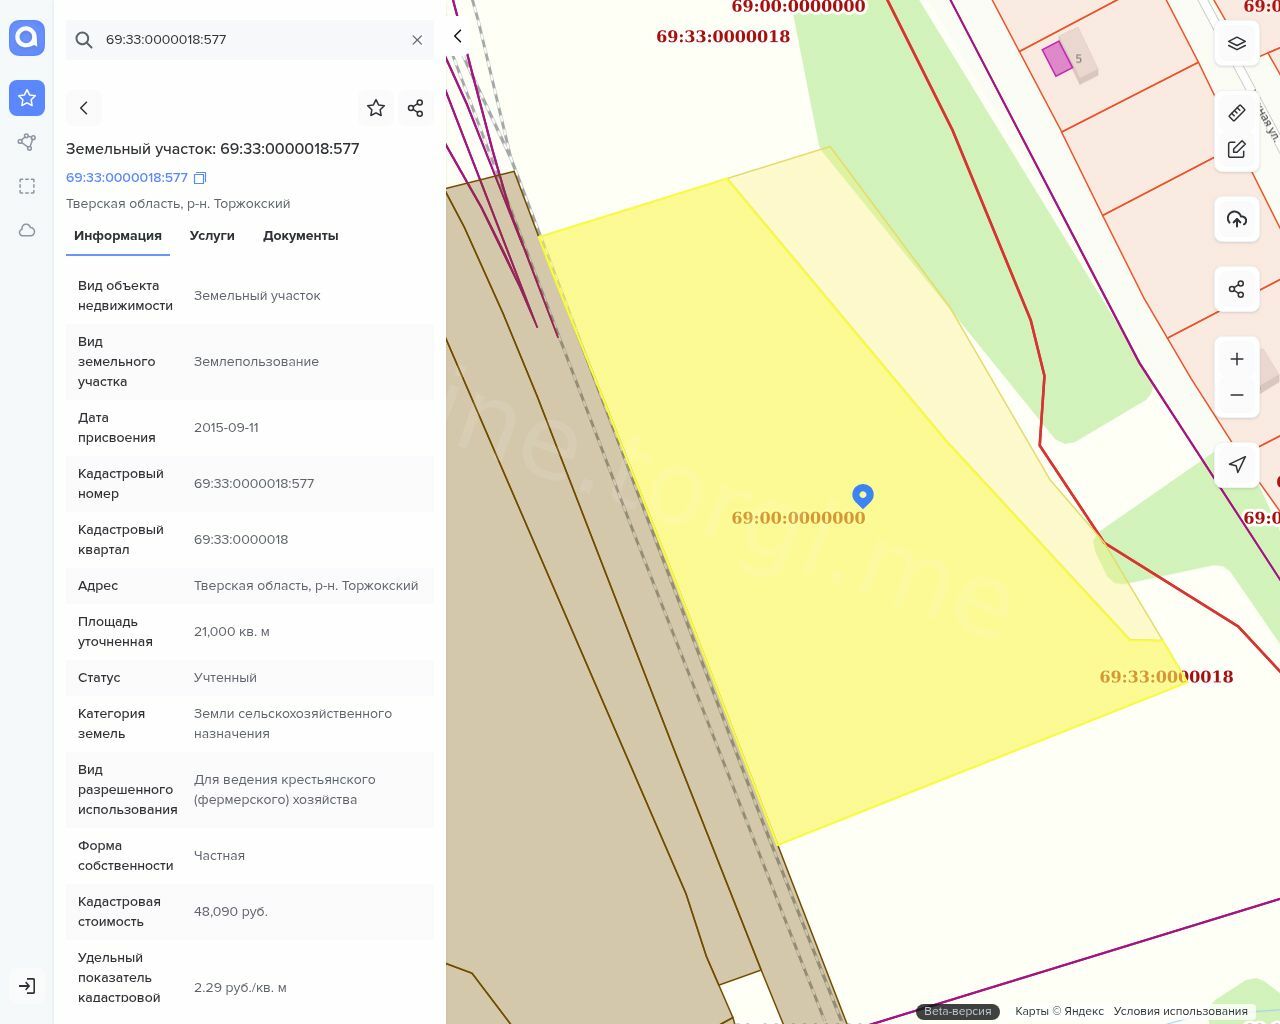Open the 69:33:0000018:577 cadastral link
The height and width of the screenshot is (1024, 1280).
point(127,178)
